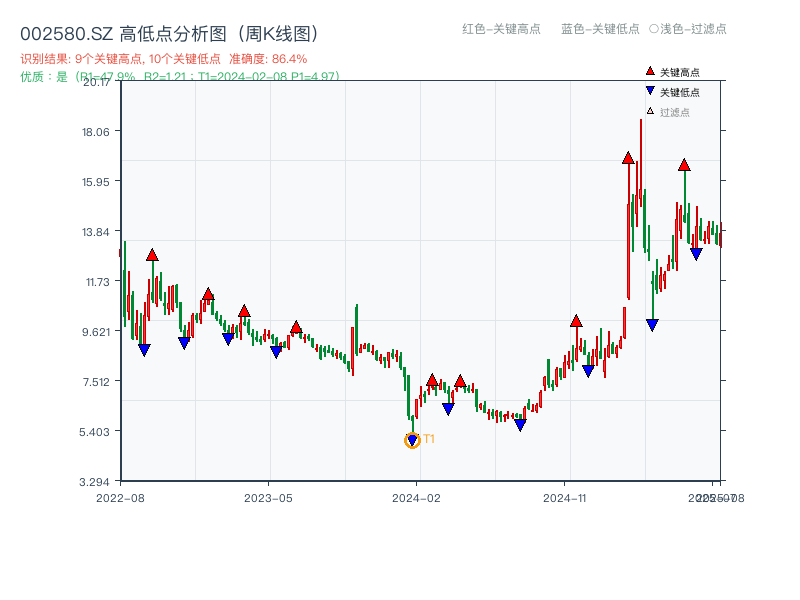
Task: Click the highest red triangle marker above 18
Action: pyautogui.click(x=627, y=156)
